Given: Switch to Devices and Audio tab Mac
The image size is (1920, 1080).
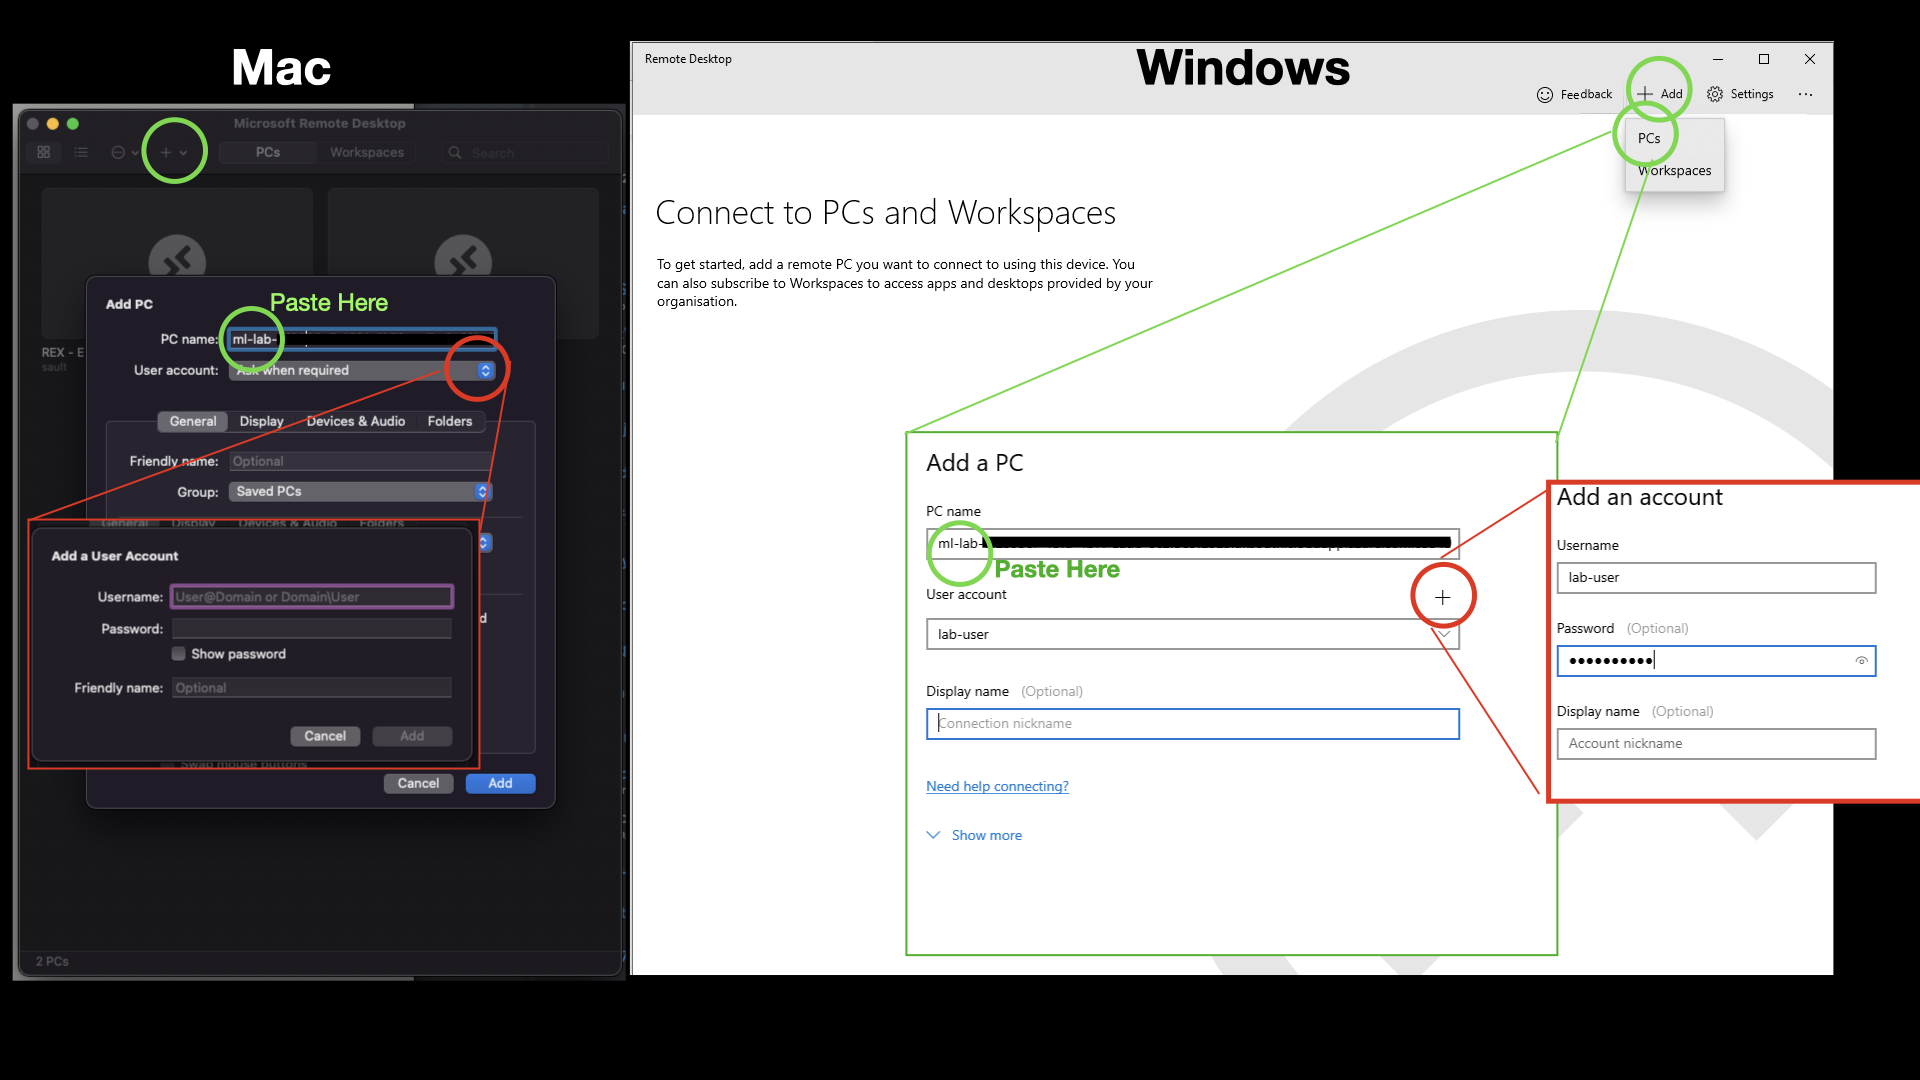Looking at the screenshot, I should (x=356, y=421).
